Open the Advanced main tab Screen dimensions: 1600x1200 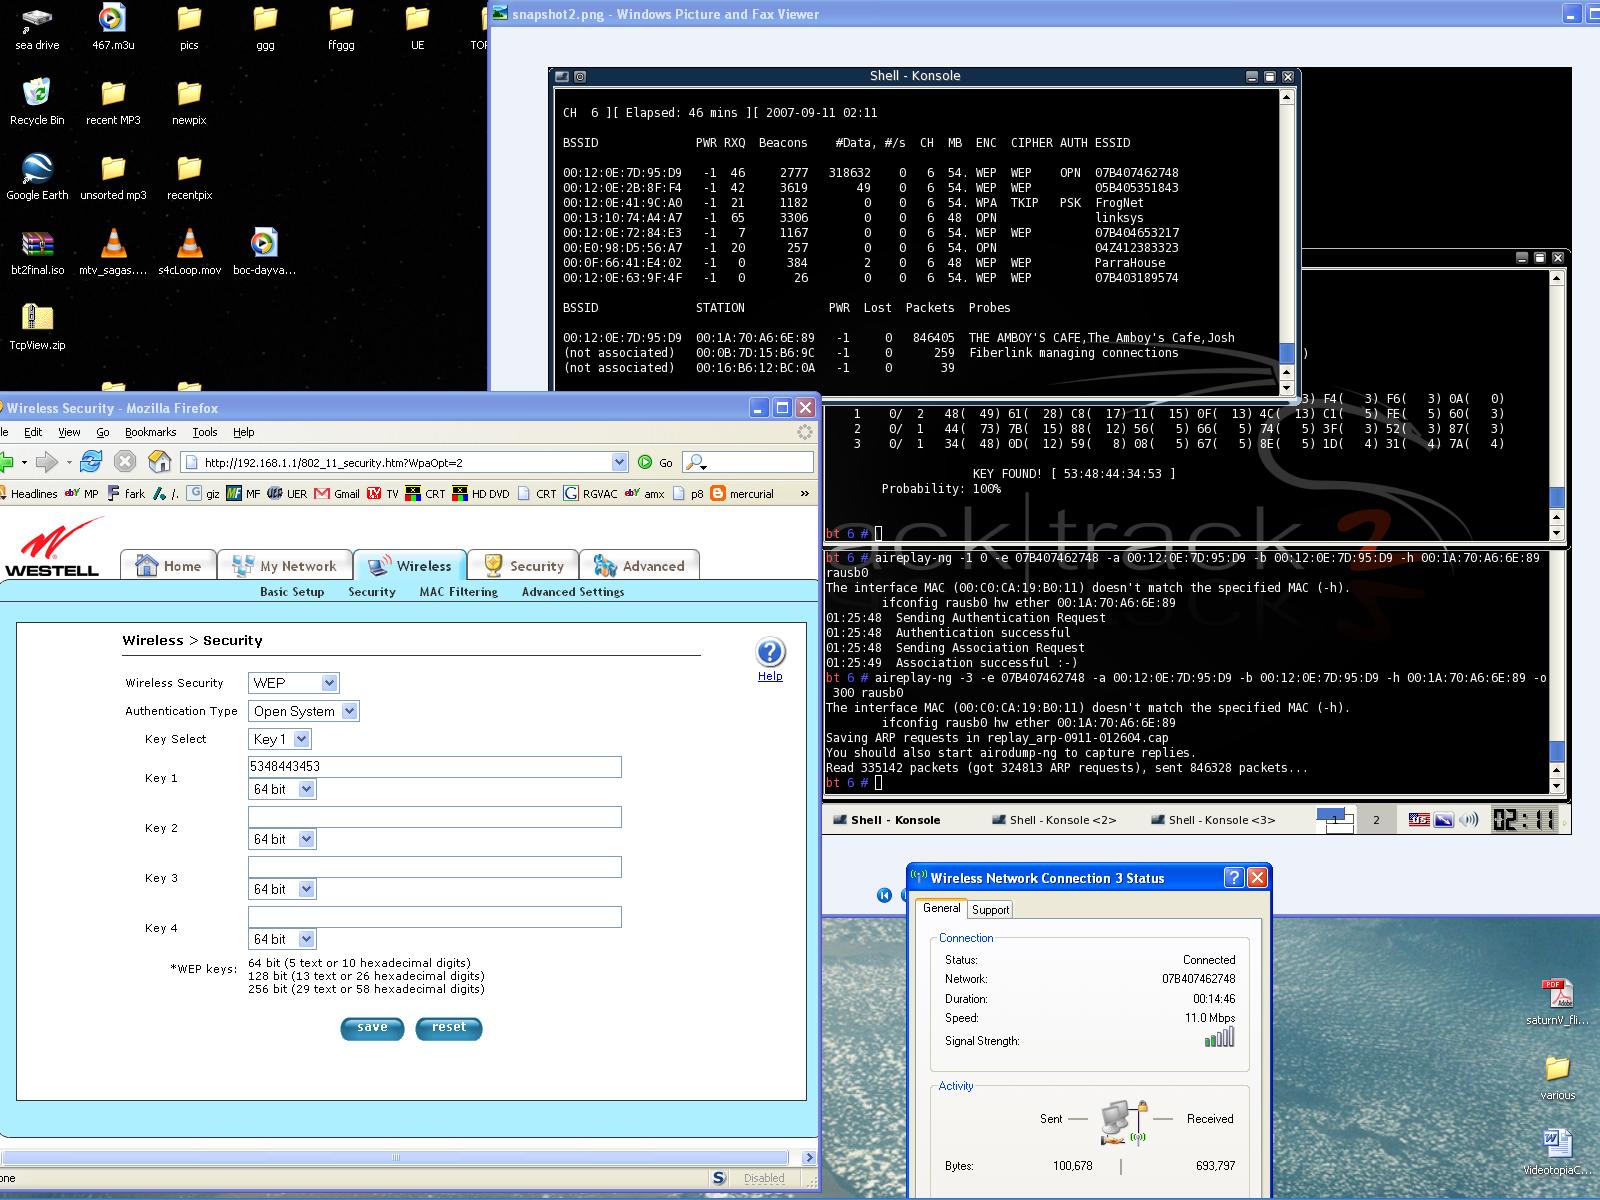pyautogui.click(x=639, y=565)
